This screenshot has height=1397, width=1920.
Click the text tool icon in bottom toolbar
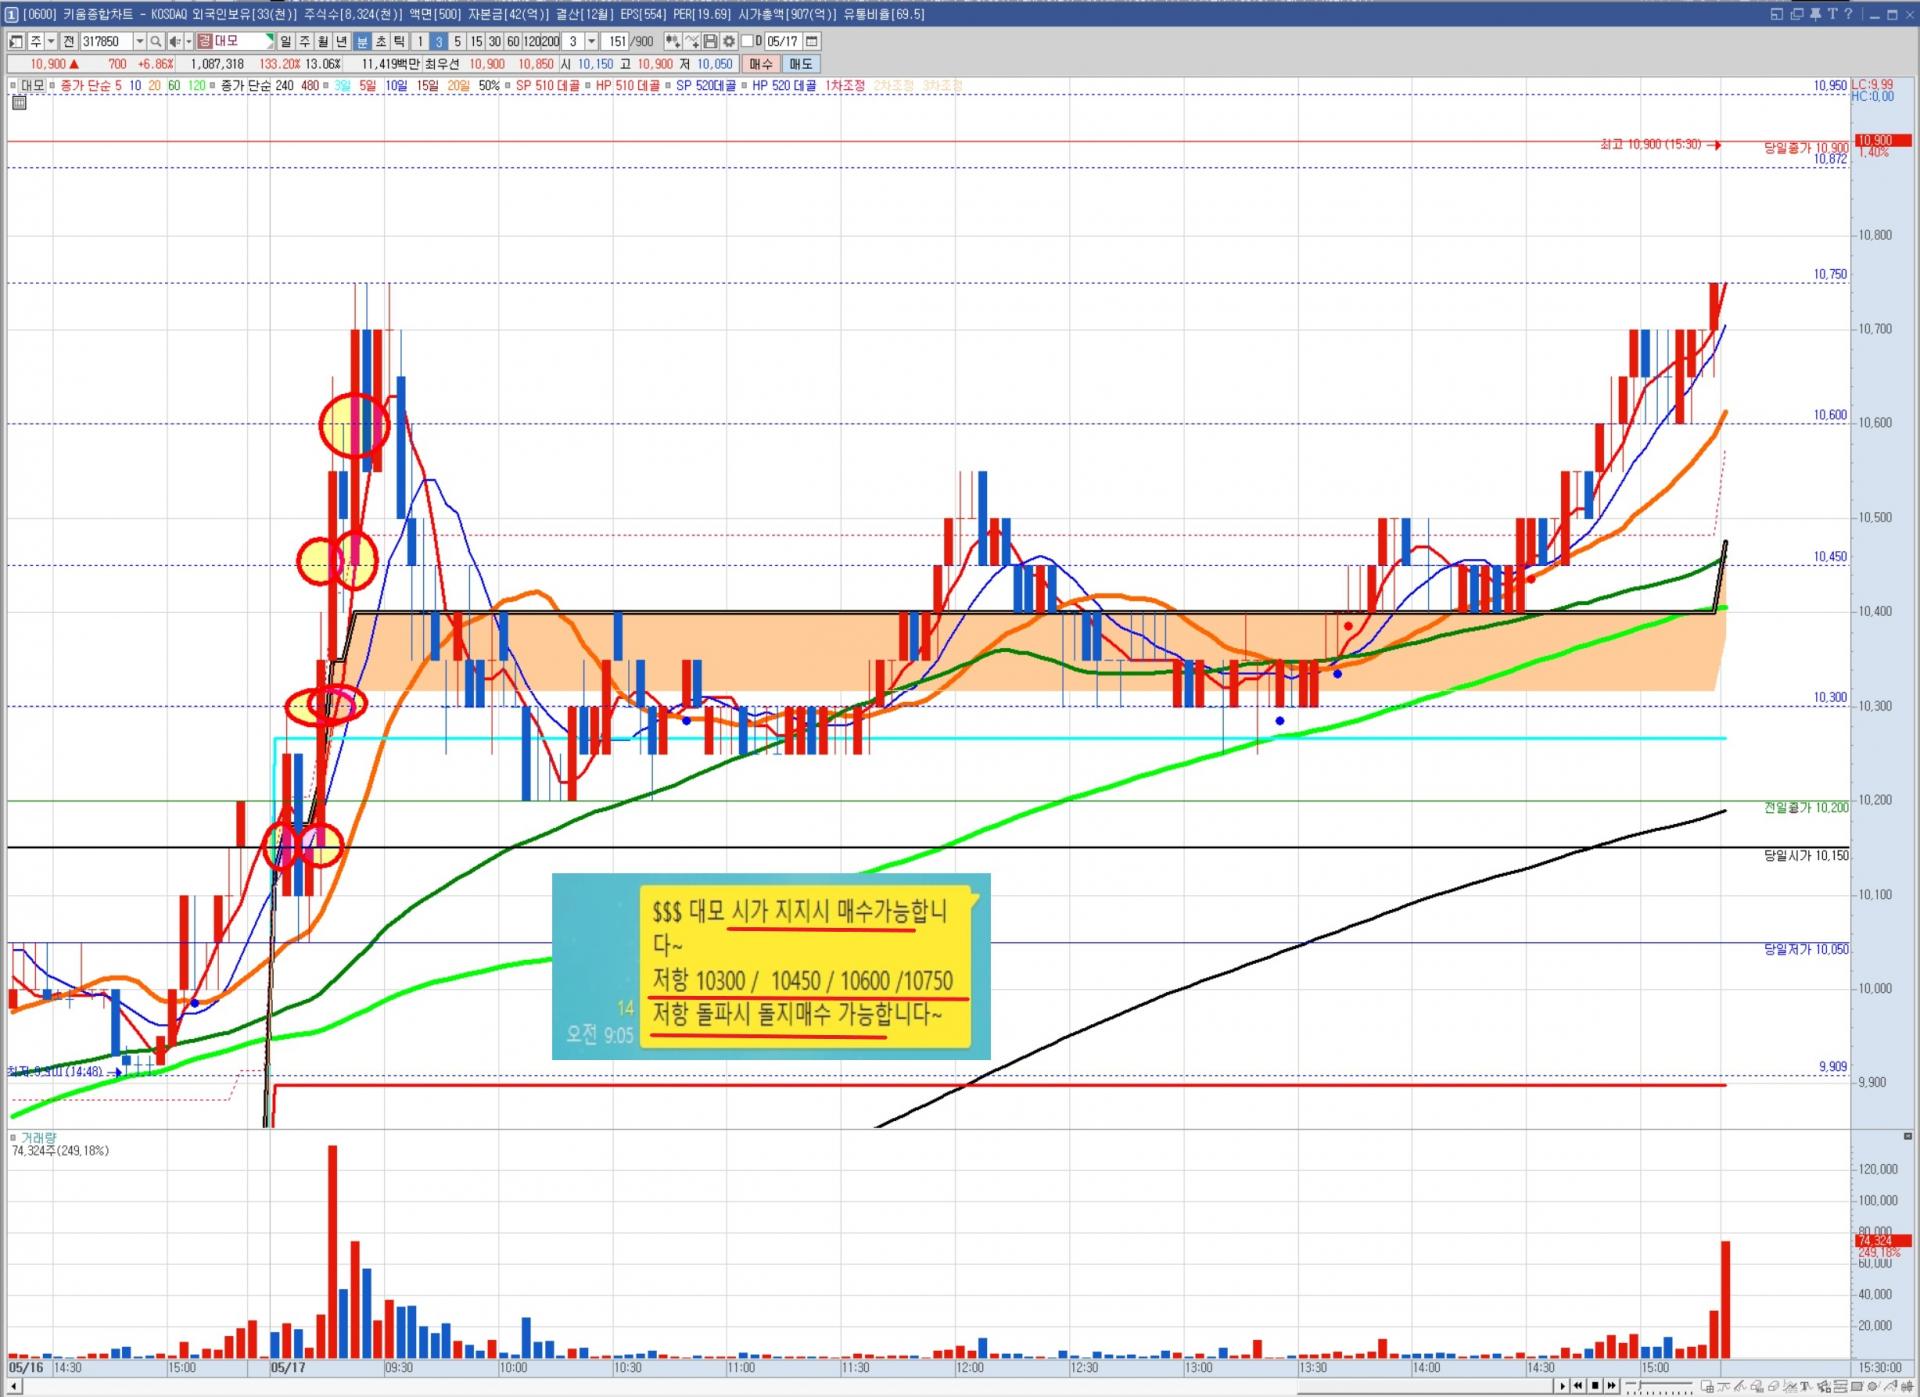[x=1806, y=1386]
